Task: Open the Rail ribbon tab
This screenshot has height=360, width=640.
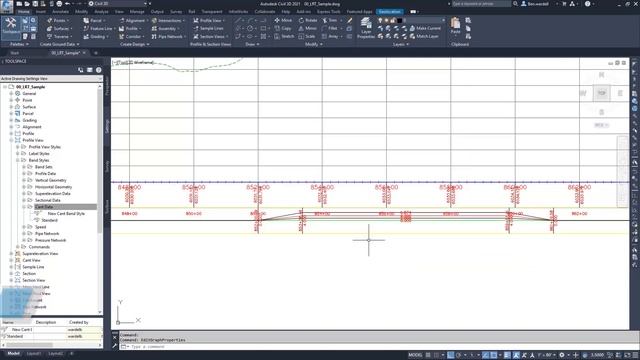Action: 191,11
